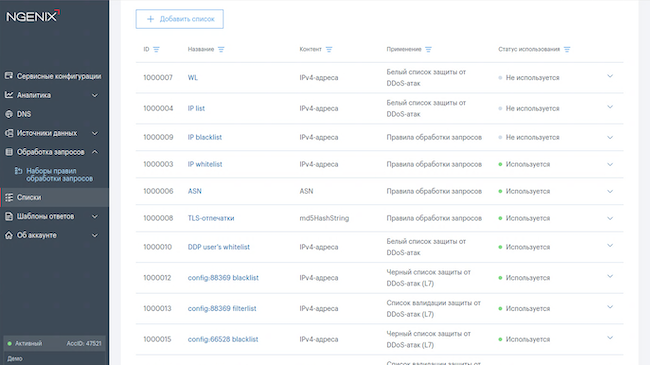The width and height of the screenshot is (650, 365).
Task: Open the Применение column filter icon
Action: pos(428,49)
